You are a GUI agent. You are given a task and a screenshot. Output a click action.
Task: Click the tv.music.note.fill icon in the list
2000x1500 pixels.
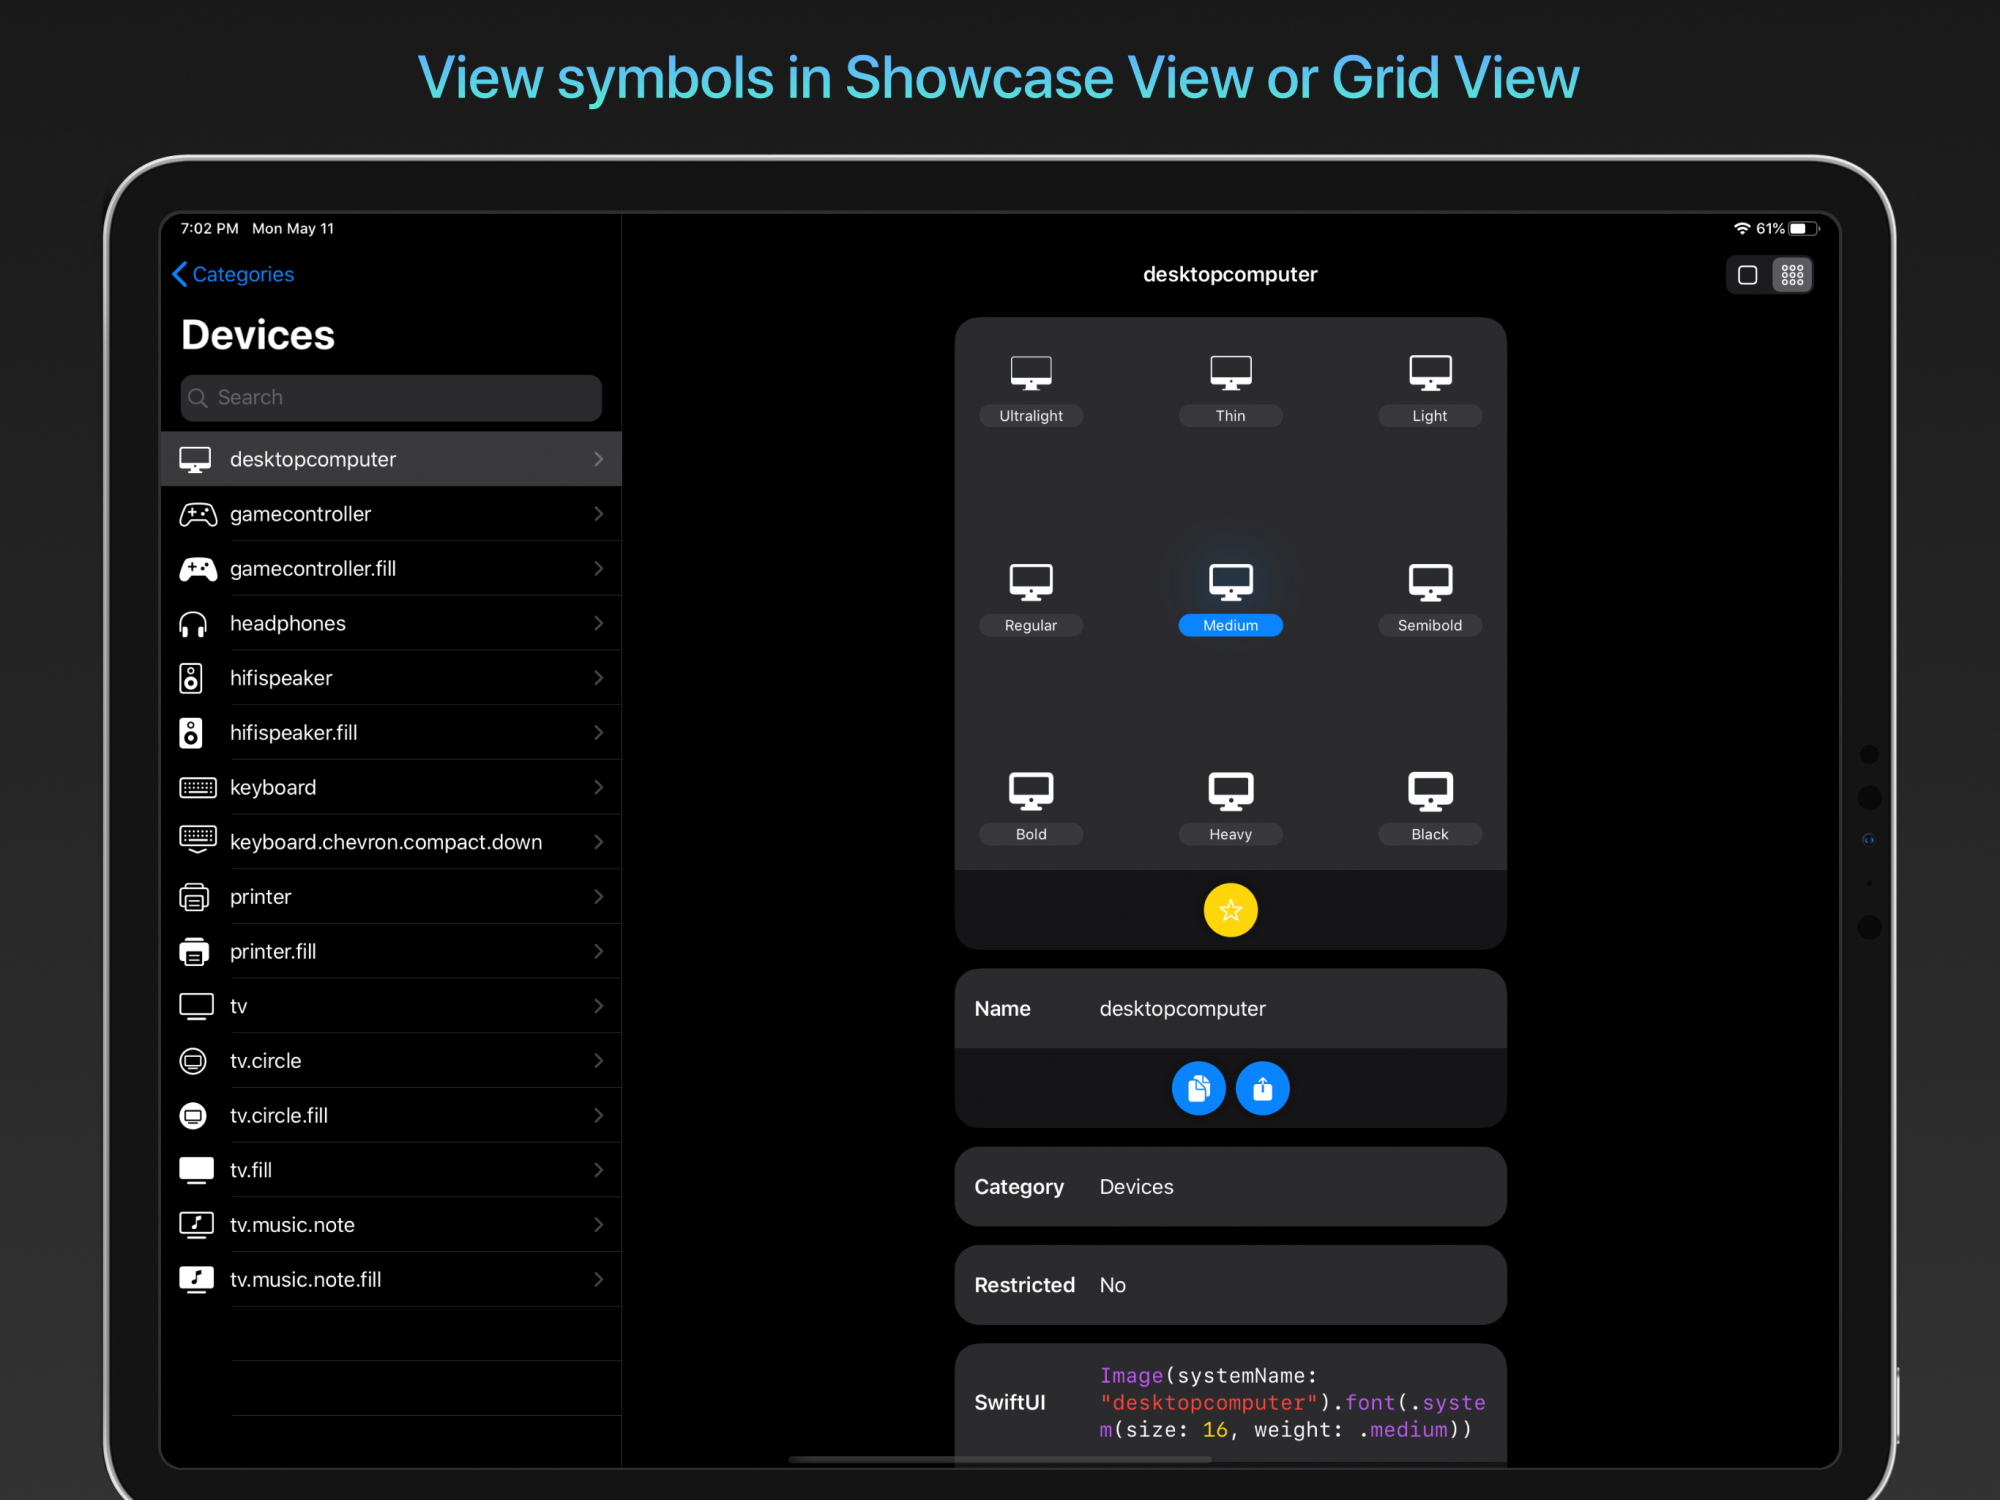(x=196, y=1280)
